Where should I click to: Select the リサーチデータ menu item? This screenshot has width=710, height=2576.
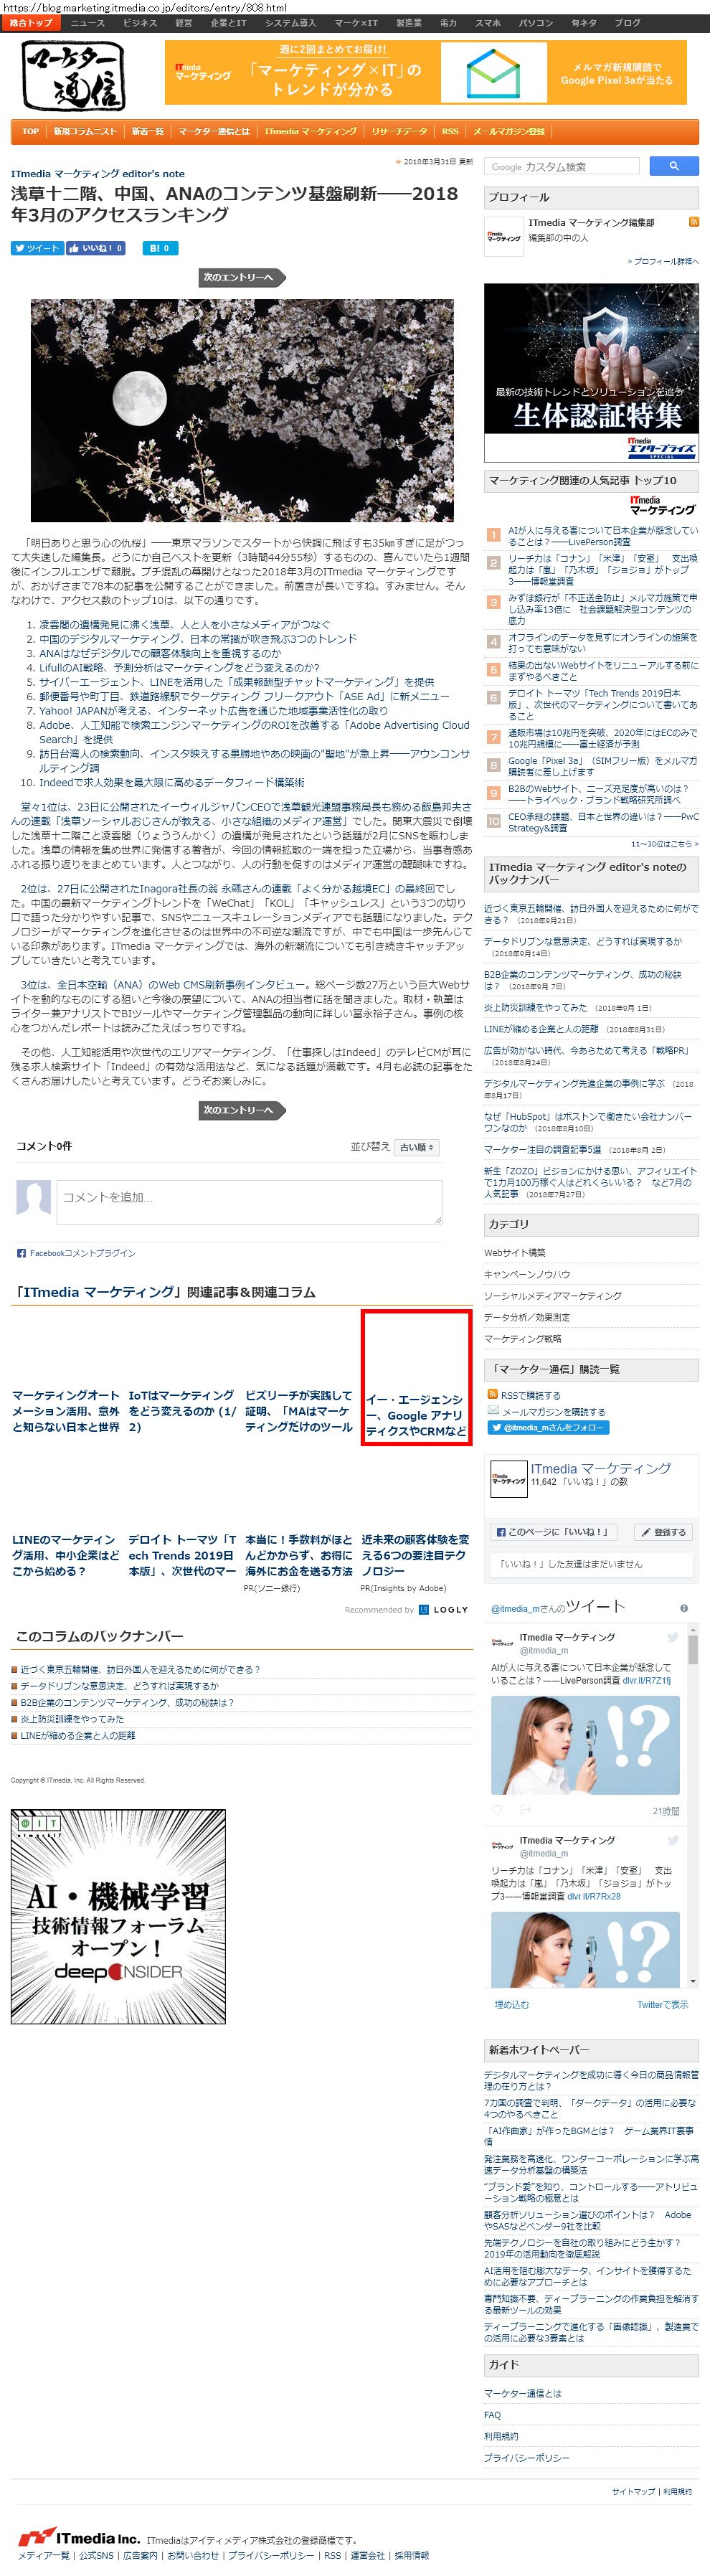399,131
